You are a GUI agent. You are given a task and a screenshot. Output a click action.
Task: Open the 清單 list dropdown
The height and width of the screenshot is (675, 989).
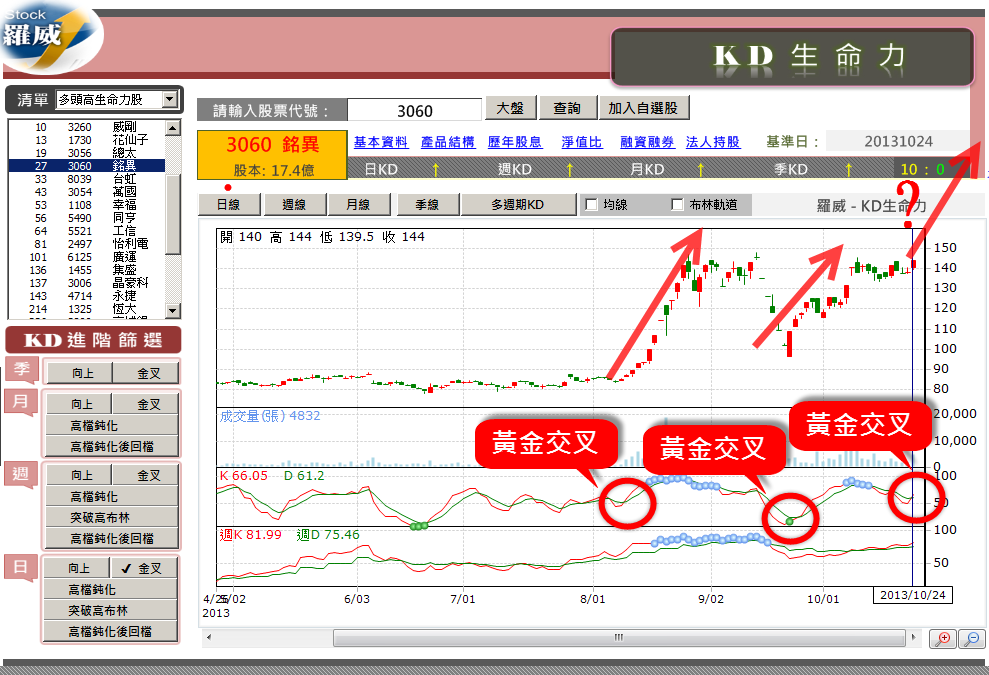click(169, 99)
